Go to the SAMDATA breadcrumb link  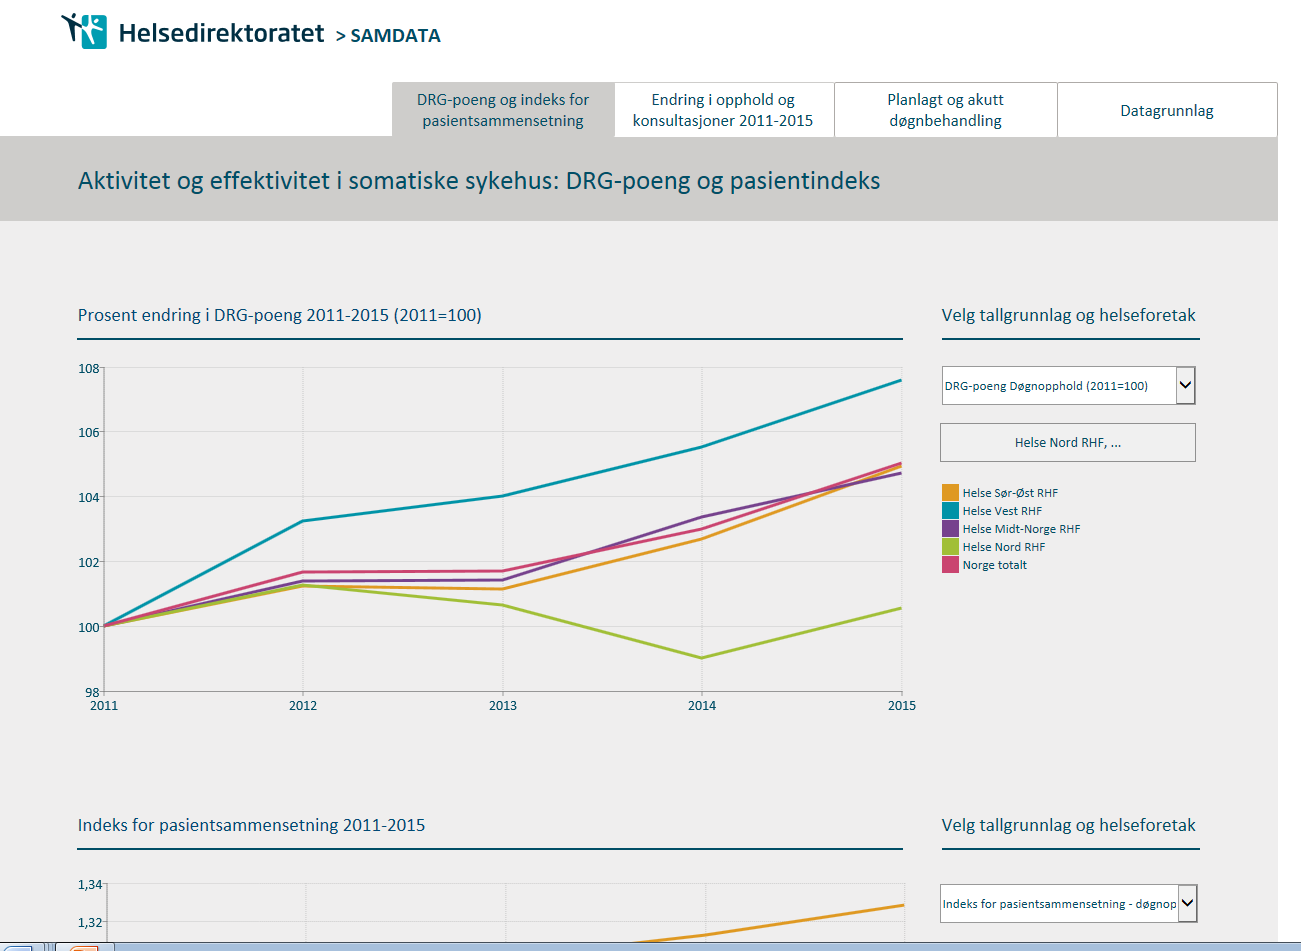[395, 35]
